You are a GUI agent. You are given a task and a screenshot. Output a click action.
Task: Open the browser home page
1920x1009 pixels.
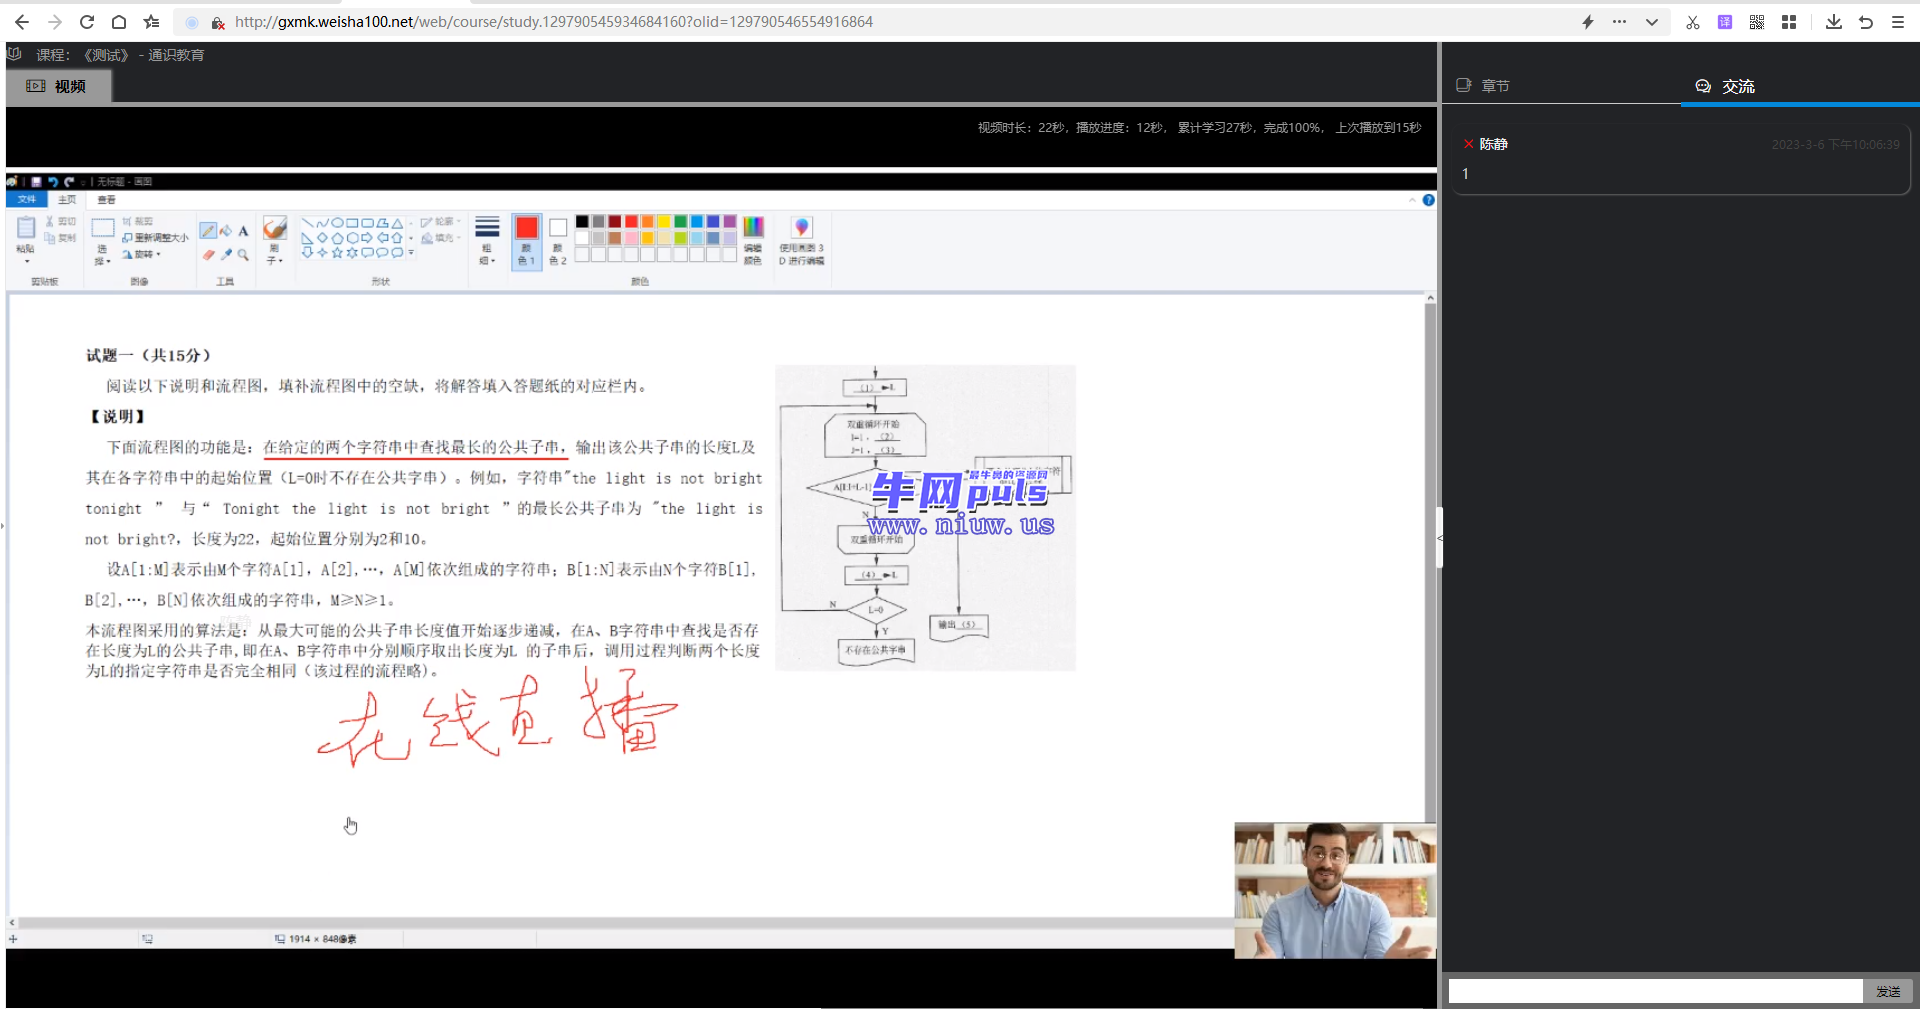coord(119,22)
